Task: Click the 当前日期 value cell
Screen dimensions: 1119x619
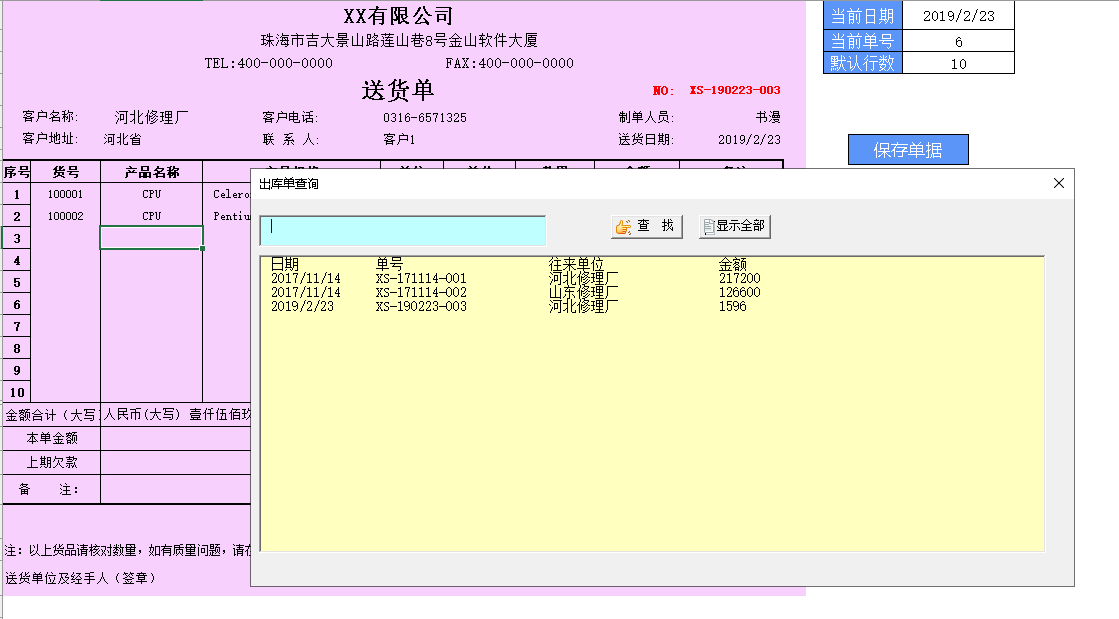Action: [x=958, y=15]
